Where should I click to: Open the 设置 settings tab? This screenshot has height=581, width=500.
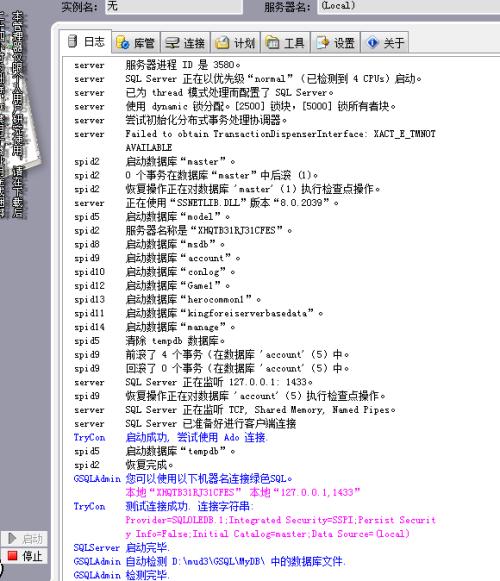(335, 43)
